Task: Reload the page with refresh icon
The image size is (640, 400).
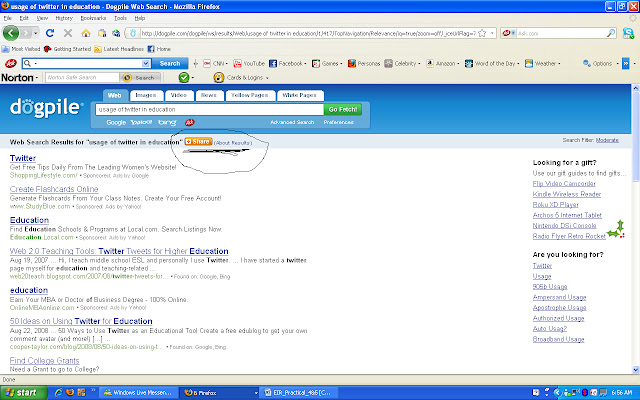Action: click(x=50, y=33)
